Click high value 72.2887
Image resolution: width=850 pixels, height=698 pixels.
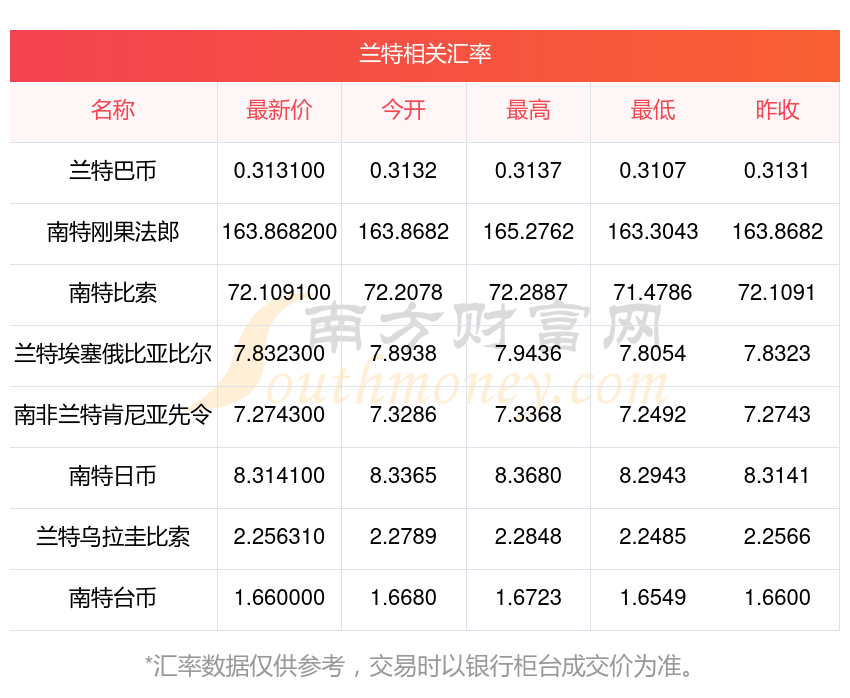pos(528,293)
